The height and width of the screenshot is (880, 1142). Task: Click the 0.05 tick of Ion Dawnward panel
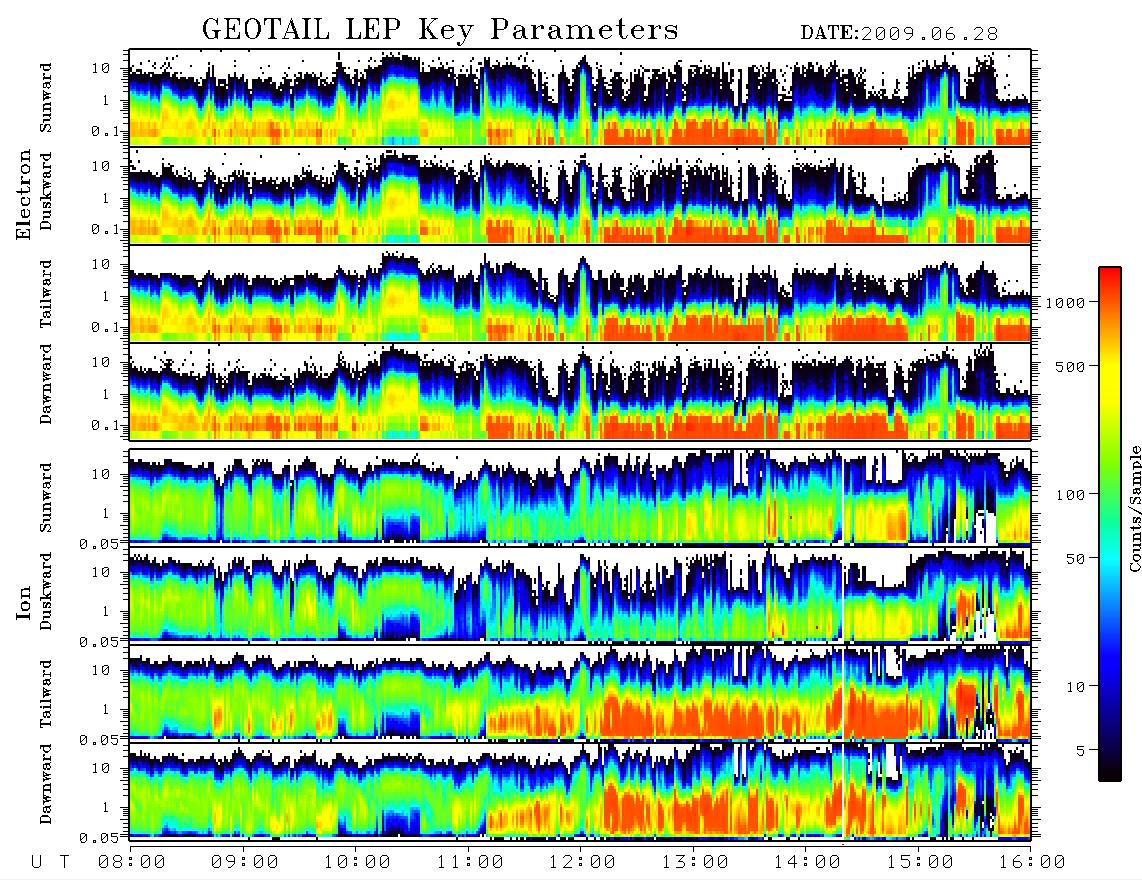point(98,838)
